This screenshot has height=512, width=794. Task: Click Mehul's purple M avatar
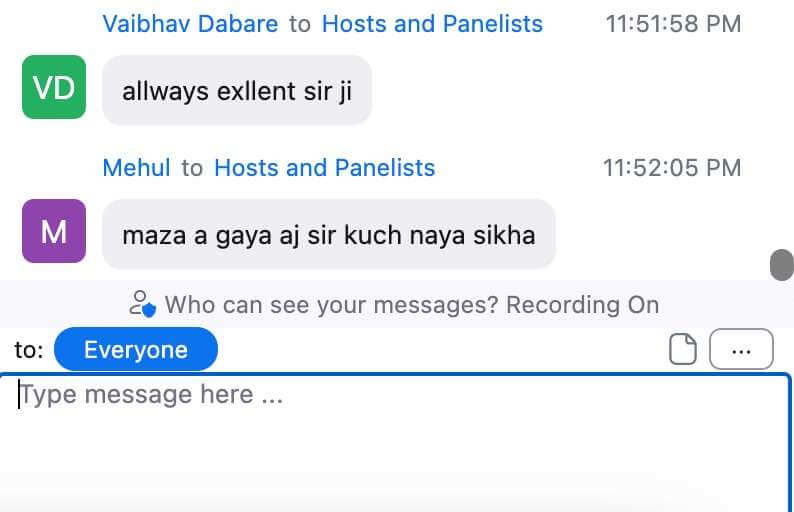54,232
